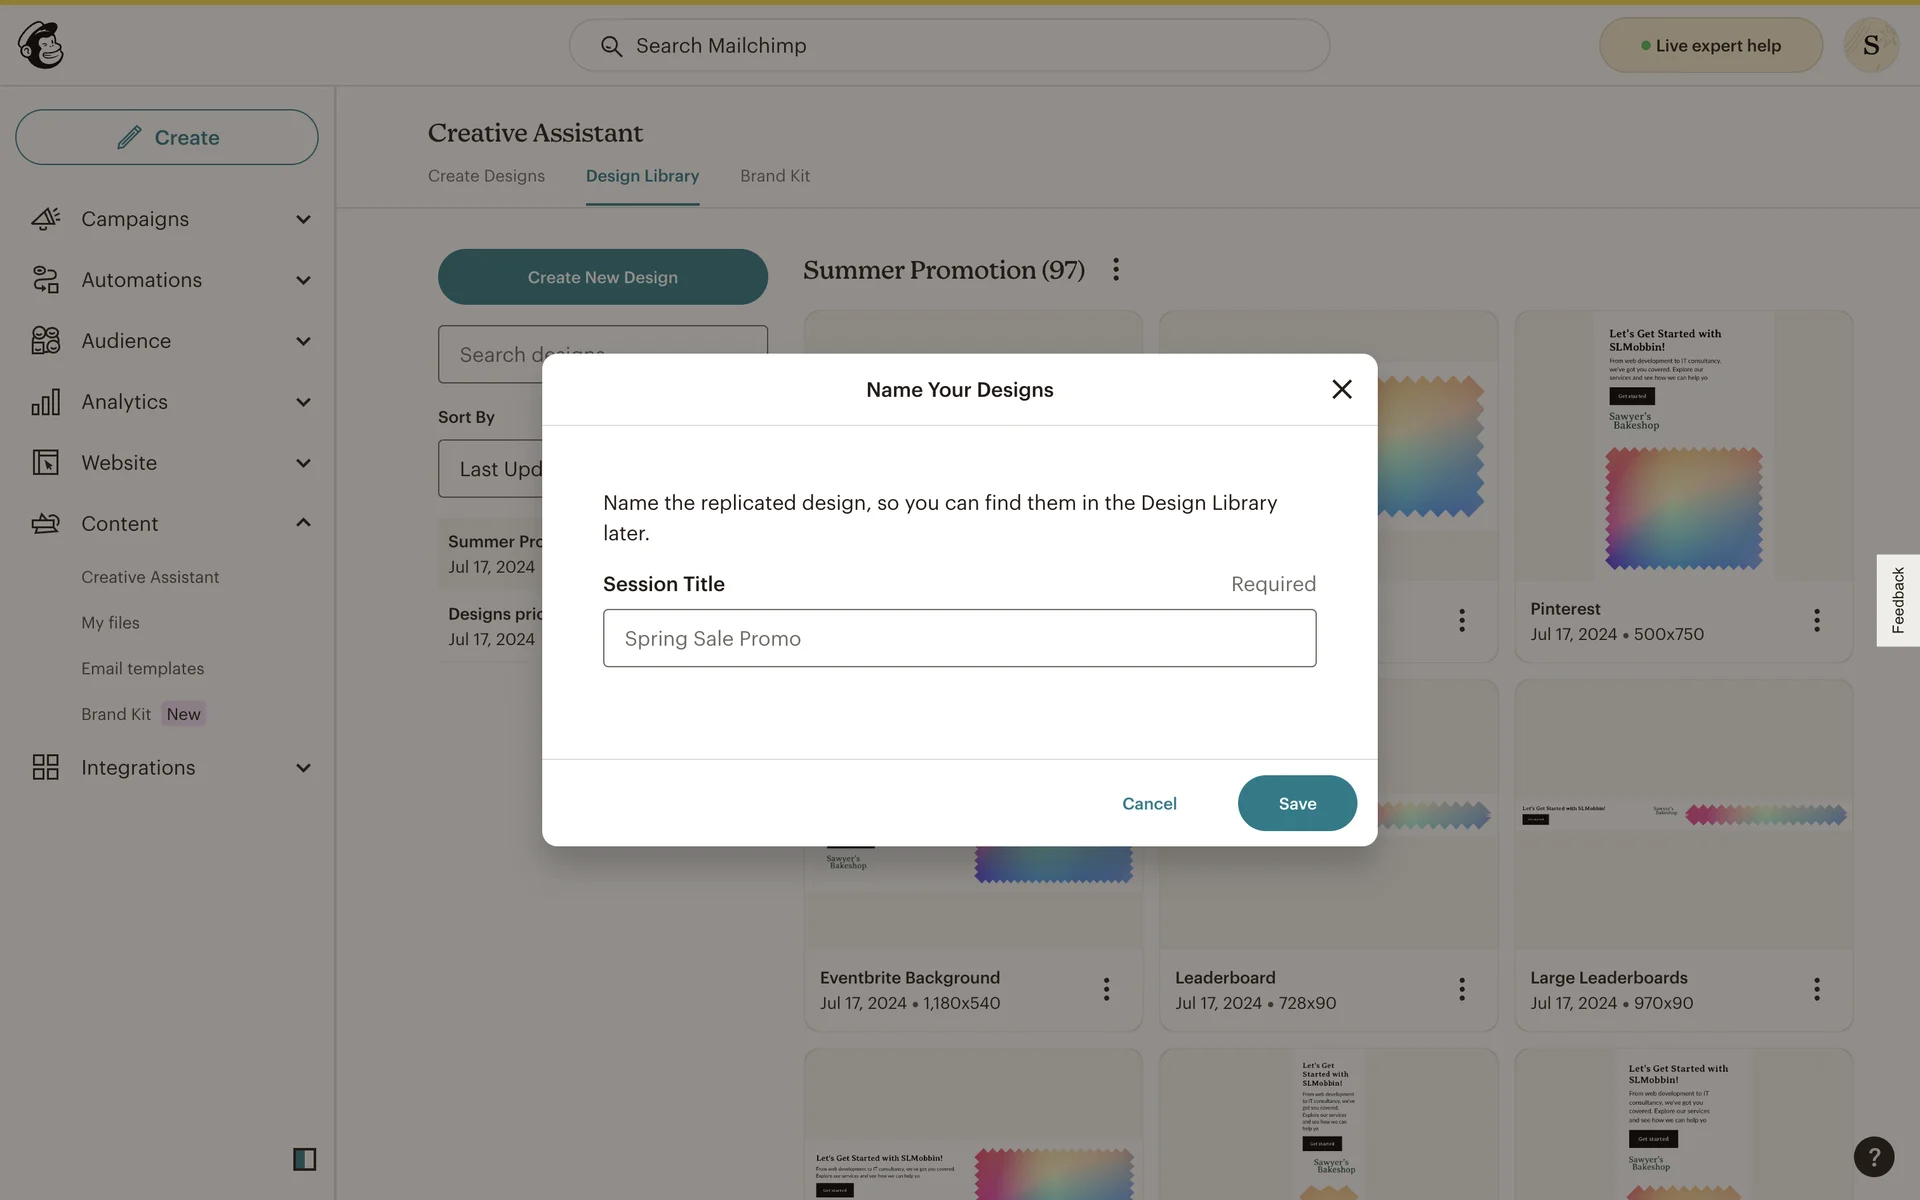The height and width of the screenshot is (1200, 1920).
Task: Focus the Session Title input field
Action: coord(958,638)
